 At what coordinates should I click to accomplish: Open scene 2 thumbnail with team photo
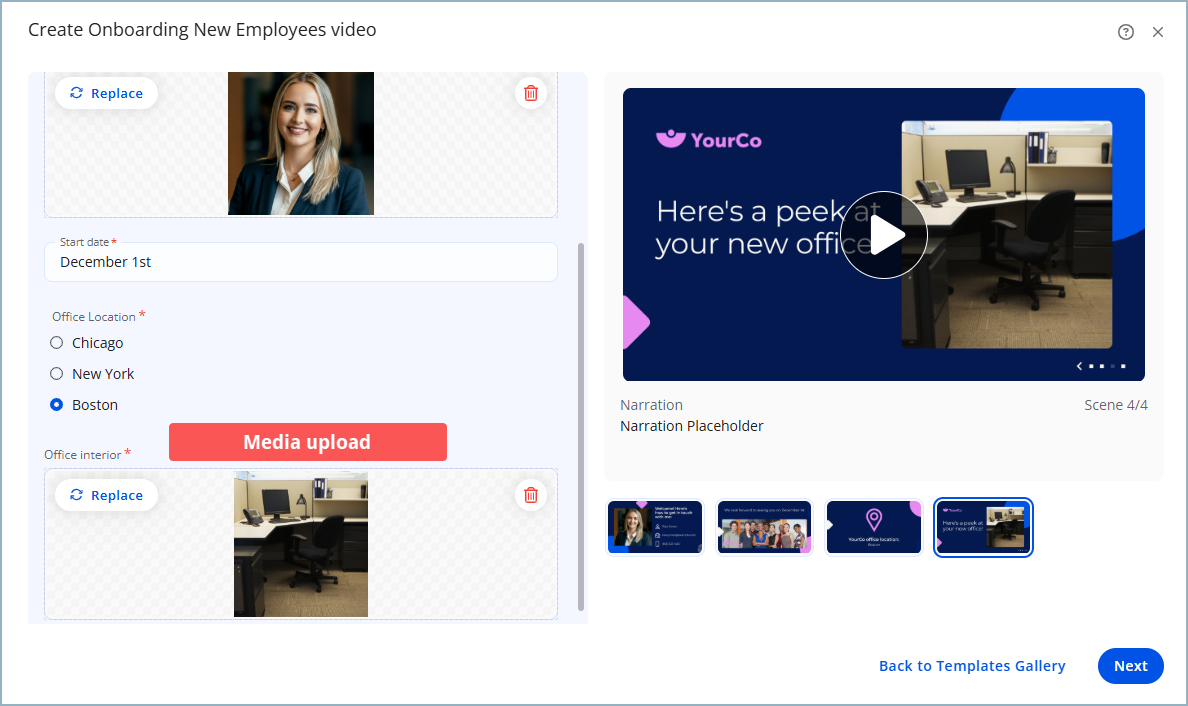[x=764, y=527]
